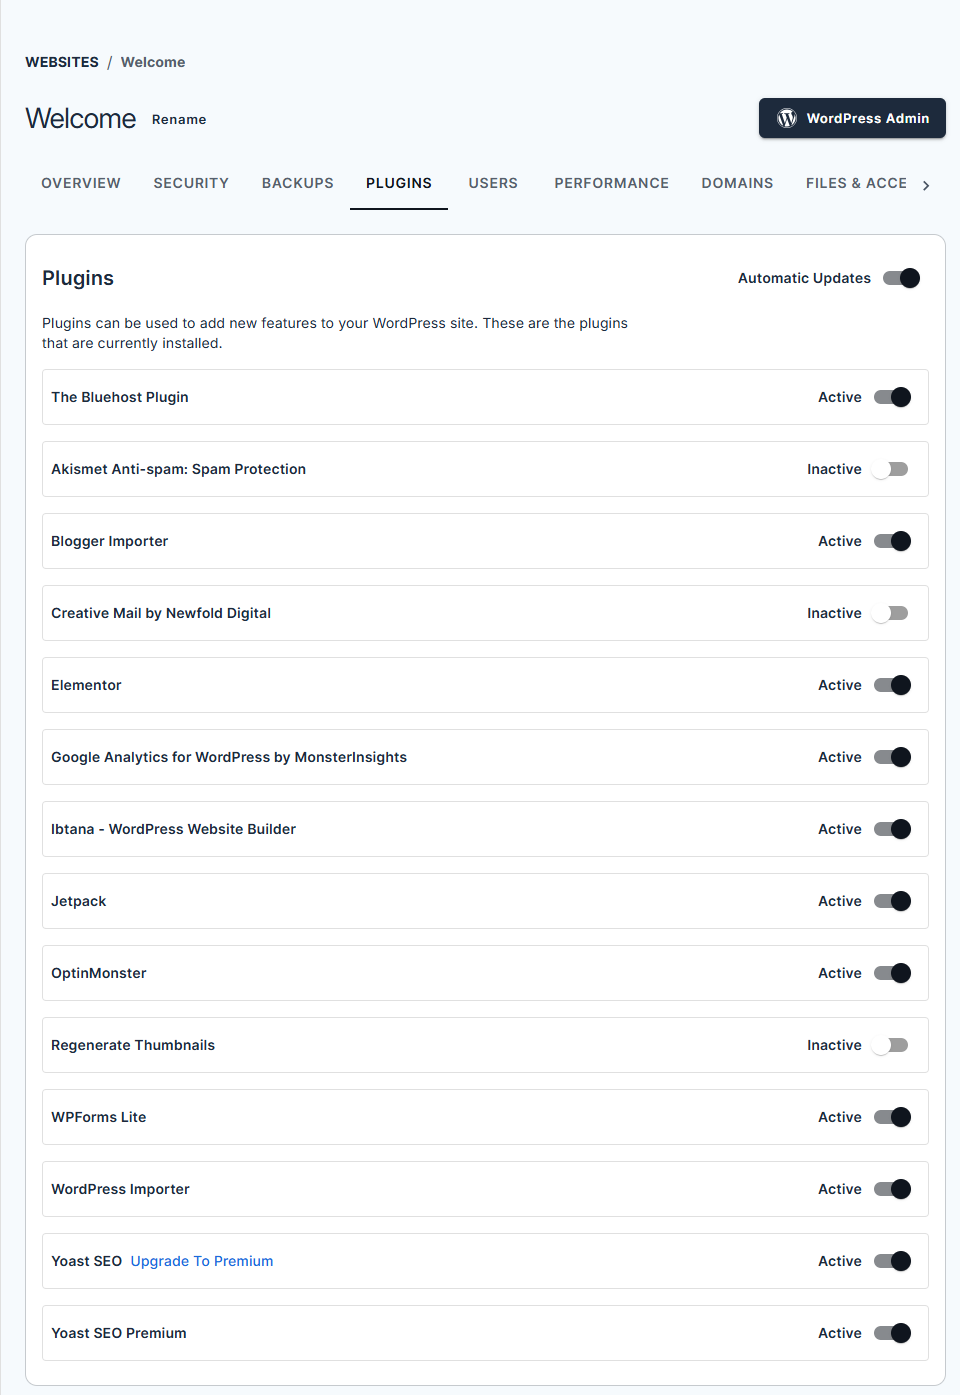The width and height of the screenshot is (960, 1395).
Task: Deactivate the Jetpack plugin
Action: click(893, 901)
